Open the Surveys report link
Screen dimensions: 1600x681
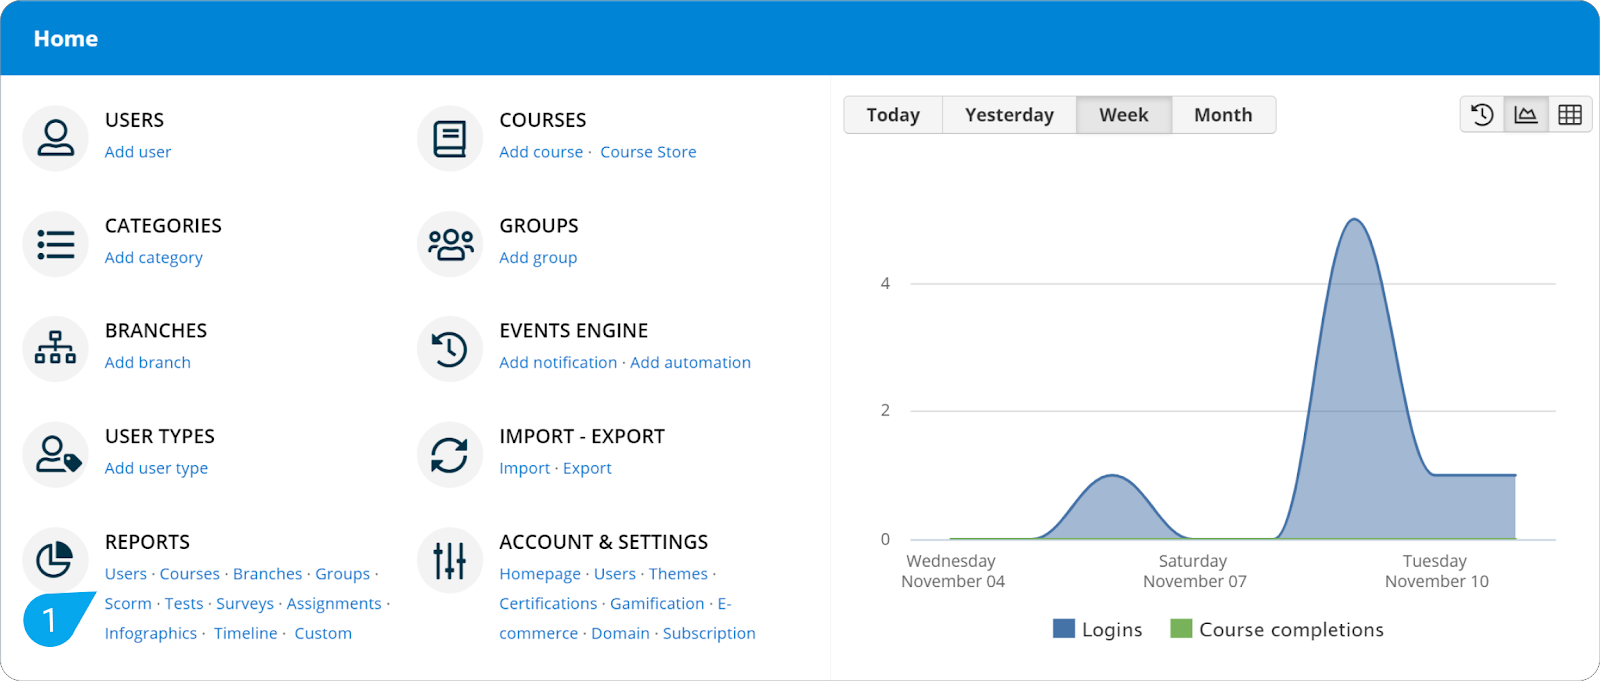(x=245, y=604)
